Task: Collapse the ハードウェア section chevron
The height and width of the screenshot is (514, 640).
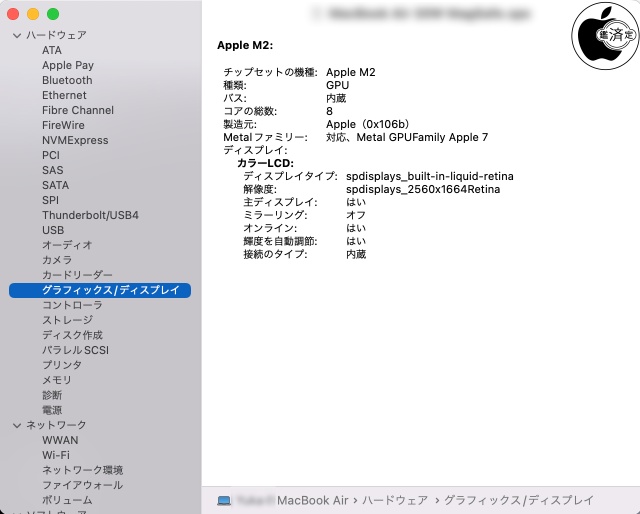Action: point(16,35)
